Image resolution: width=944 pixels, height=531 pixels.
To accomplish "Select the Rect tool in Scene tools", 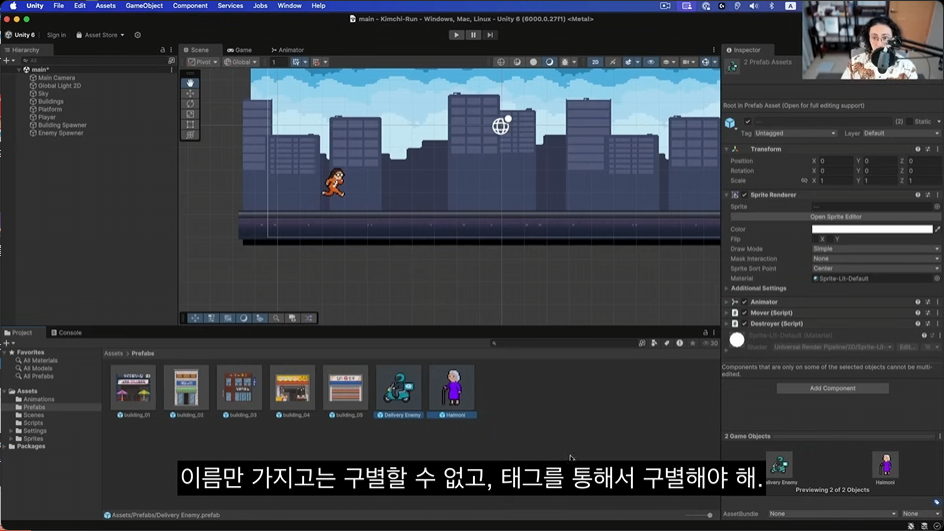I will 190,124.
